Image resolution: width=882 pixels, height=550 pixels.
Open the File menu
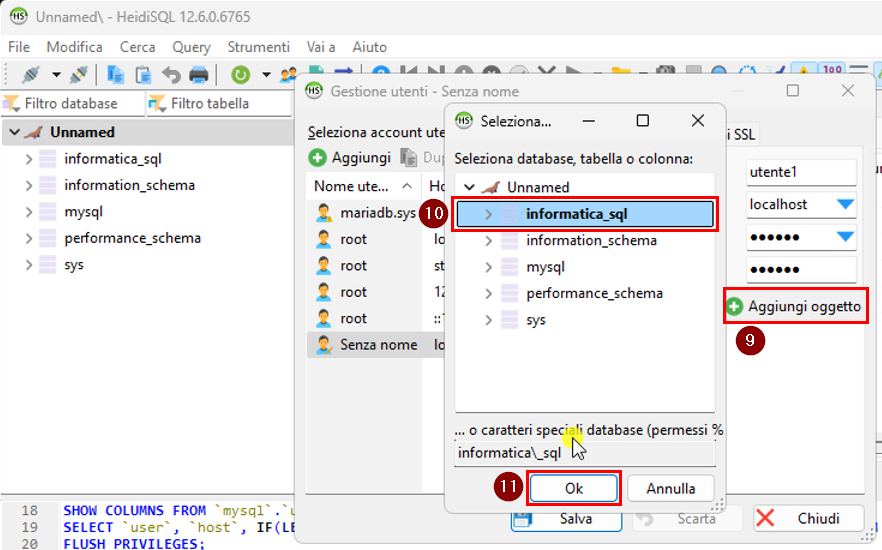click(19, 47)
